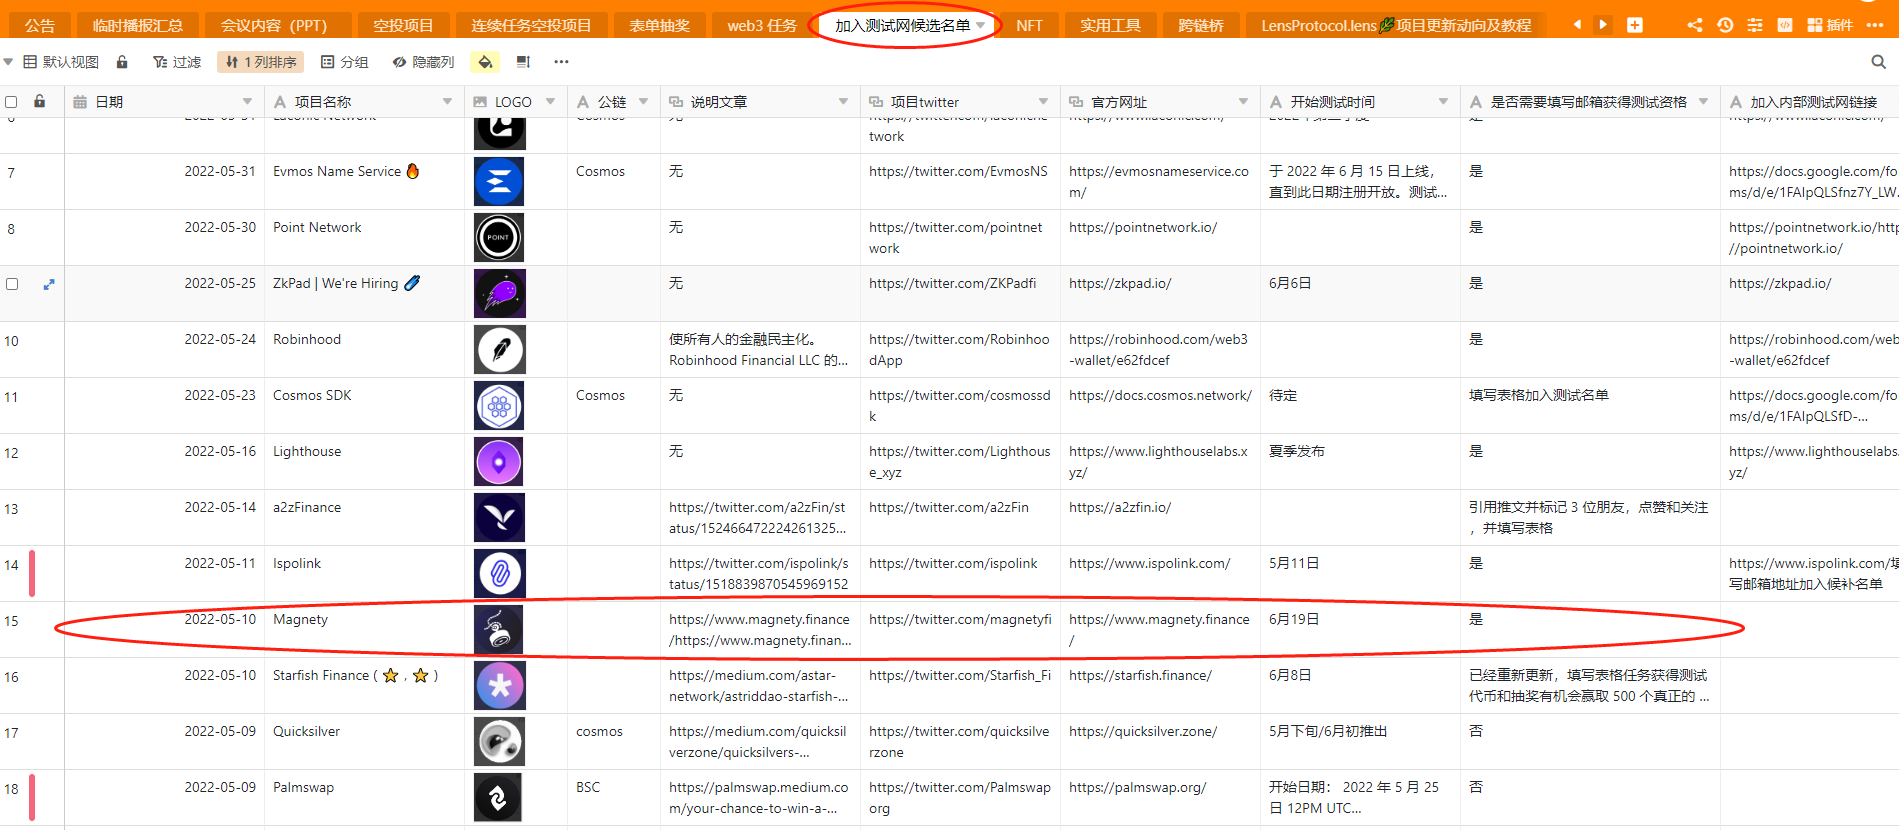This screenshot has height=830, width=1899.
Task: Open 公链 column dropdown arrow
Action: pyautogui.click(x=643, y=102)
